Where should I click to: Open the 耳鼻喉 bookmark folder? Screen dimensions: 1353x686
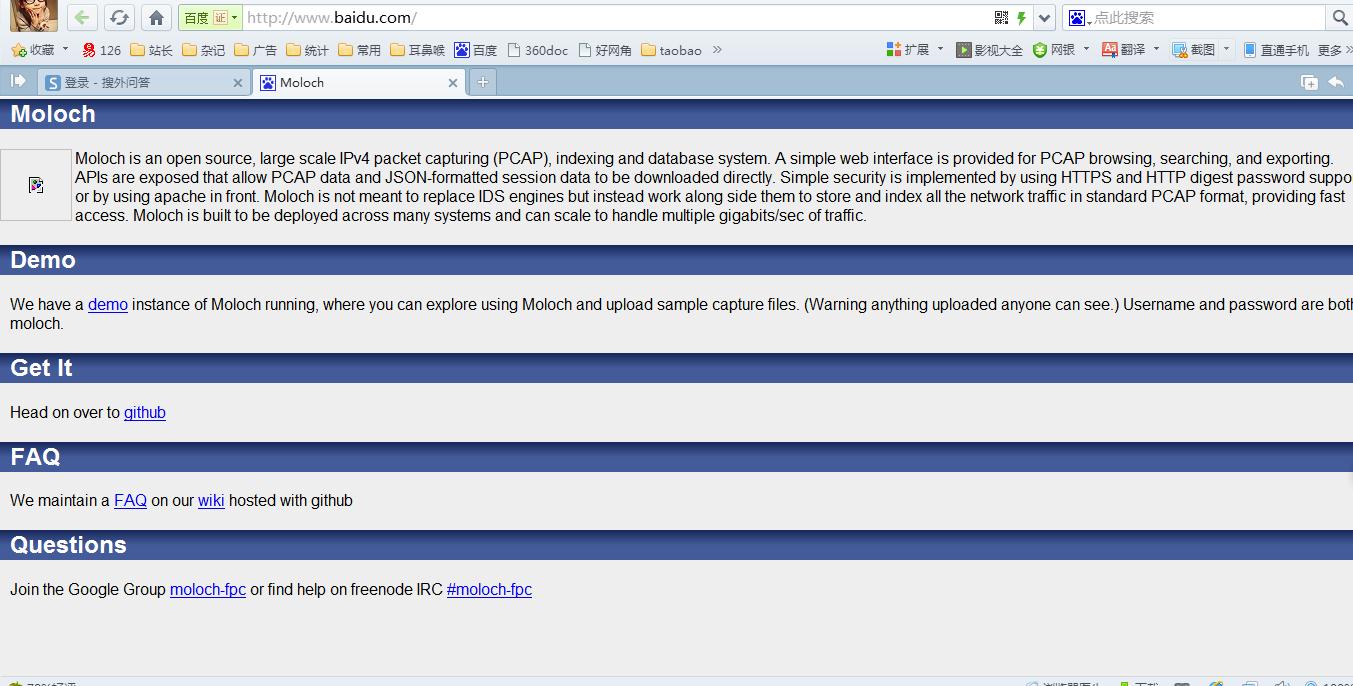point(417,50)
